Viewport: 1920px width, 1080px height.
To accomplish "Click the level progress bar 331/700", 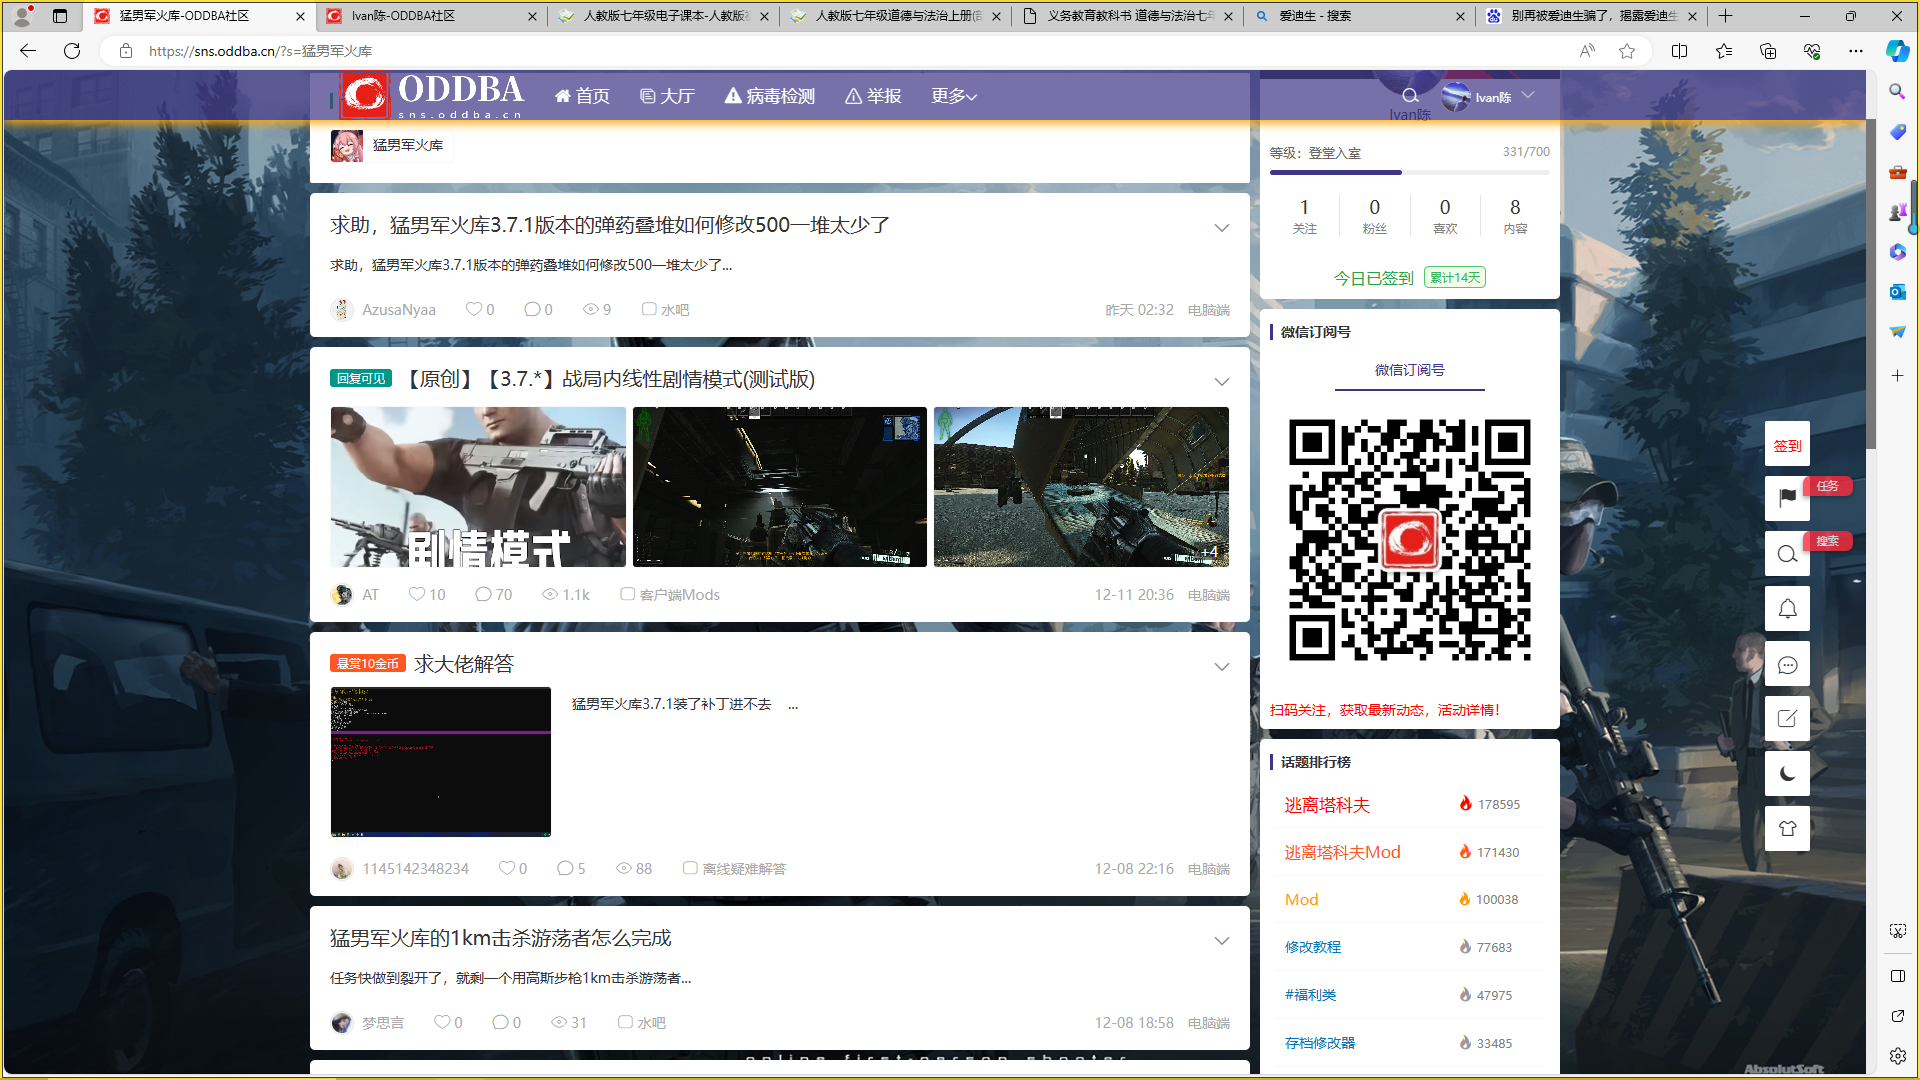I will pyautogui.click(x=1409, y=172).
